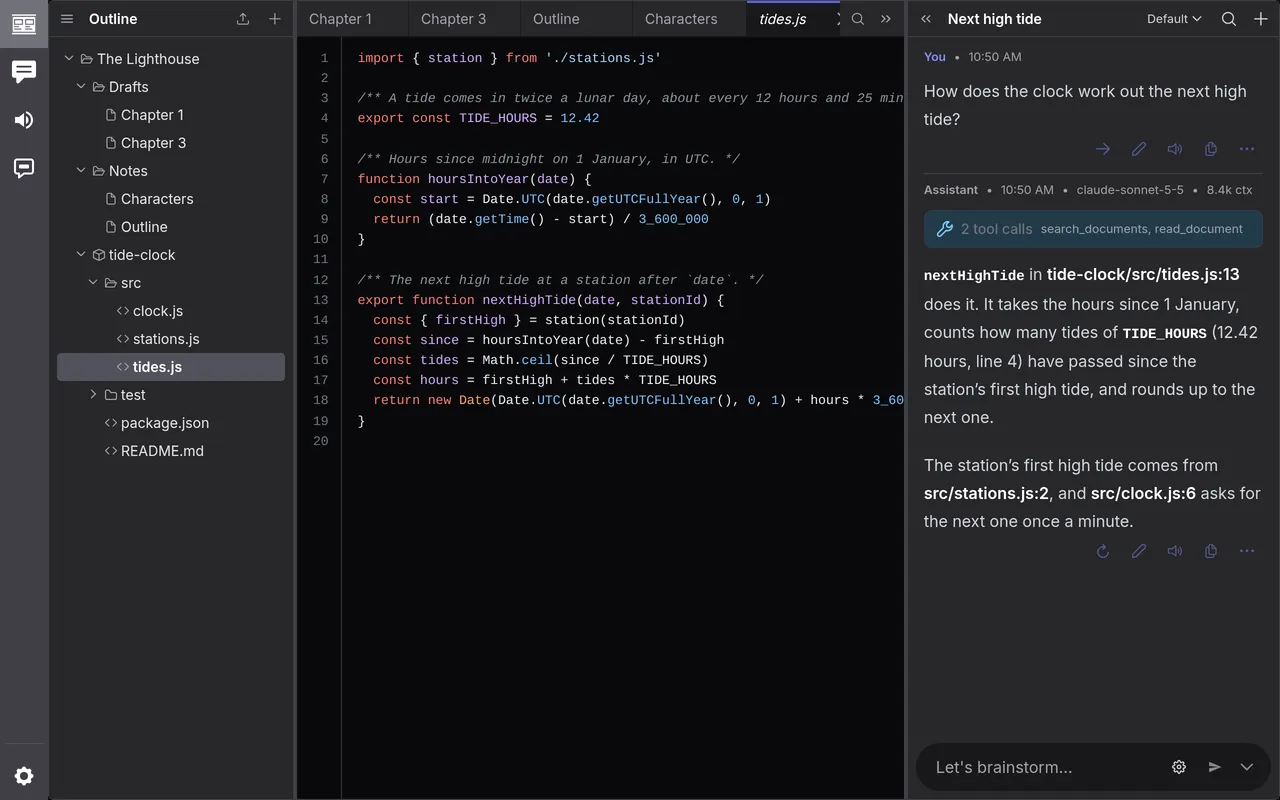This screenshot has height=800, width=1280.
Task: Open the chat bubble icon in the left sidebar
Action: click(24, 71)
